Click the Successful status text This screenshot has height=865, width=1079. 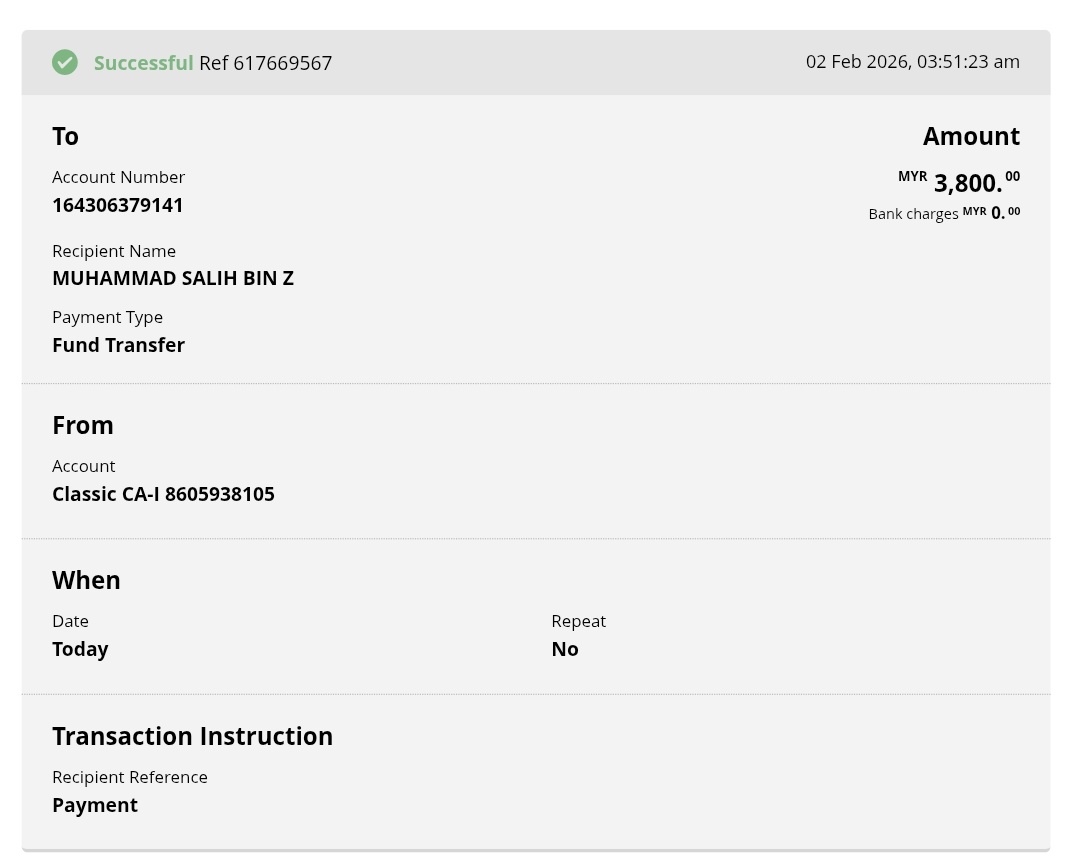pyautogui.click(x=143, y=63)
